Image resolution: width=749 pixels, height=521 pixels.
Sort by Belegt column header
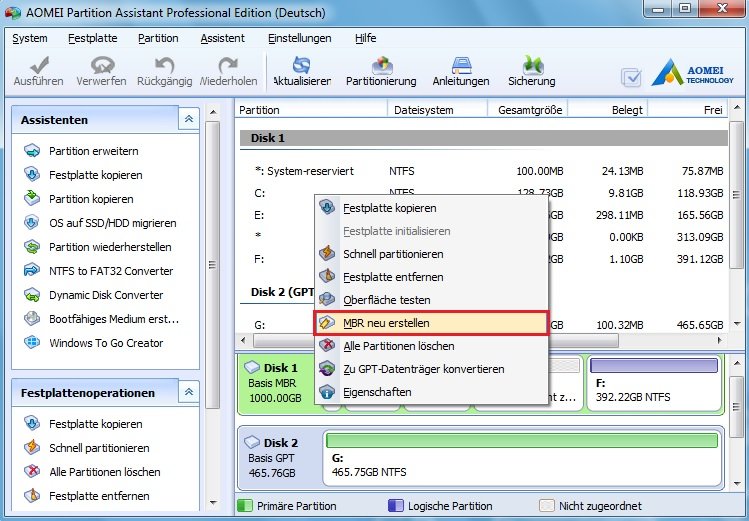607,110
